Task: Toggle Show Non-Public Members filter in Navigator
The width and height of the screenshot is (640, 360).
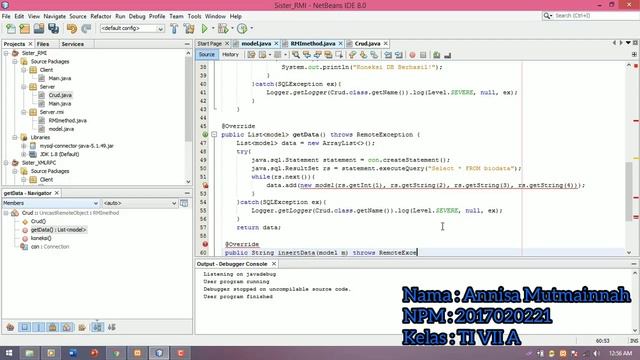Action: (x=52, y=327)
